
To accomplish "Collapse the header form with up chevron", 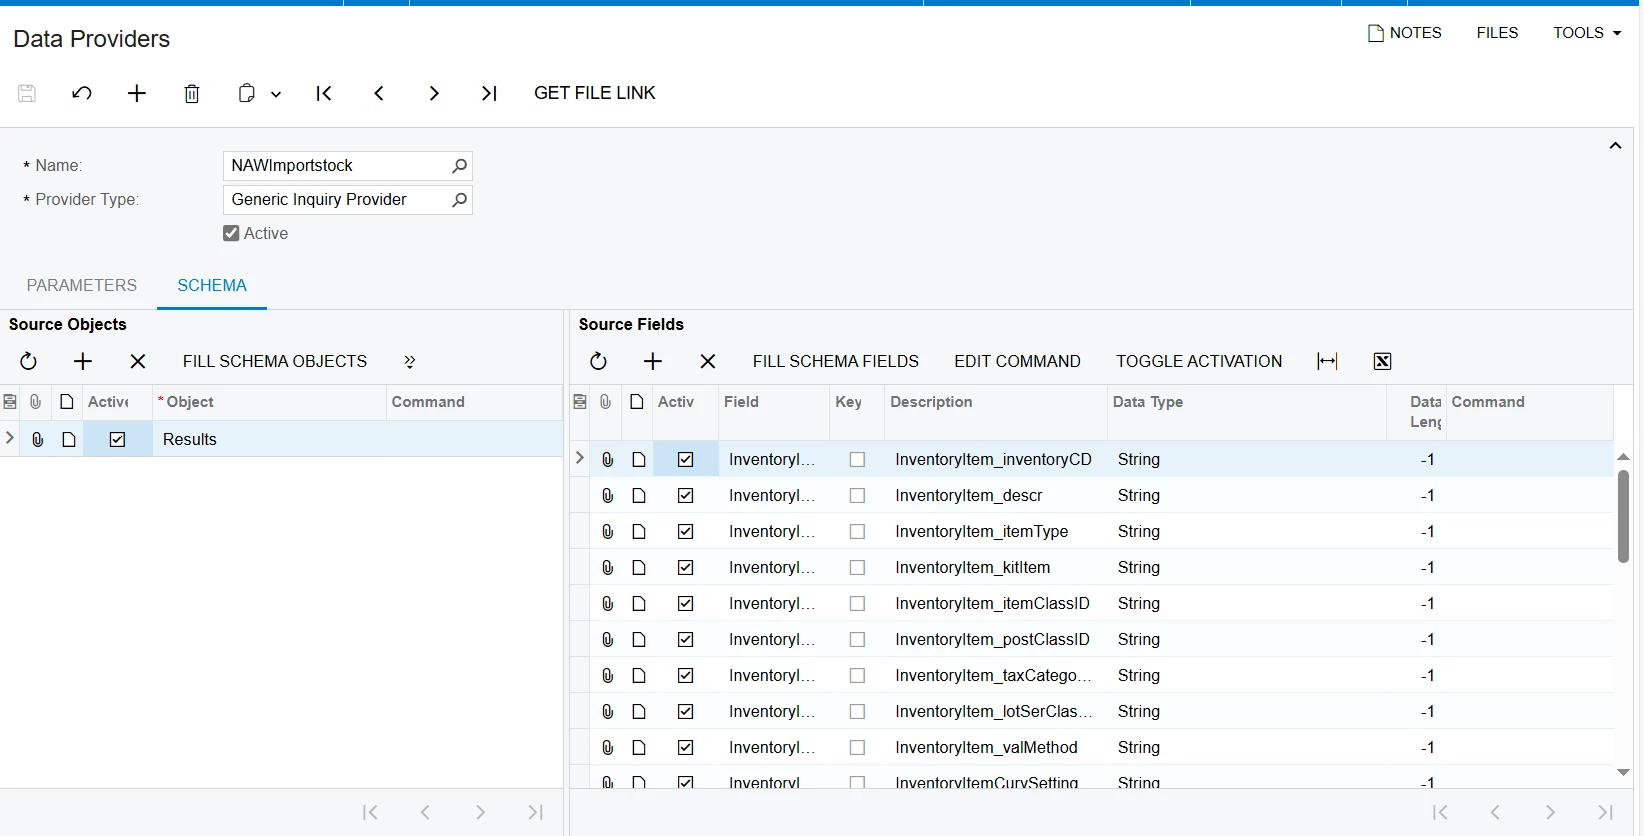I will click(x=1615, y=146).
